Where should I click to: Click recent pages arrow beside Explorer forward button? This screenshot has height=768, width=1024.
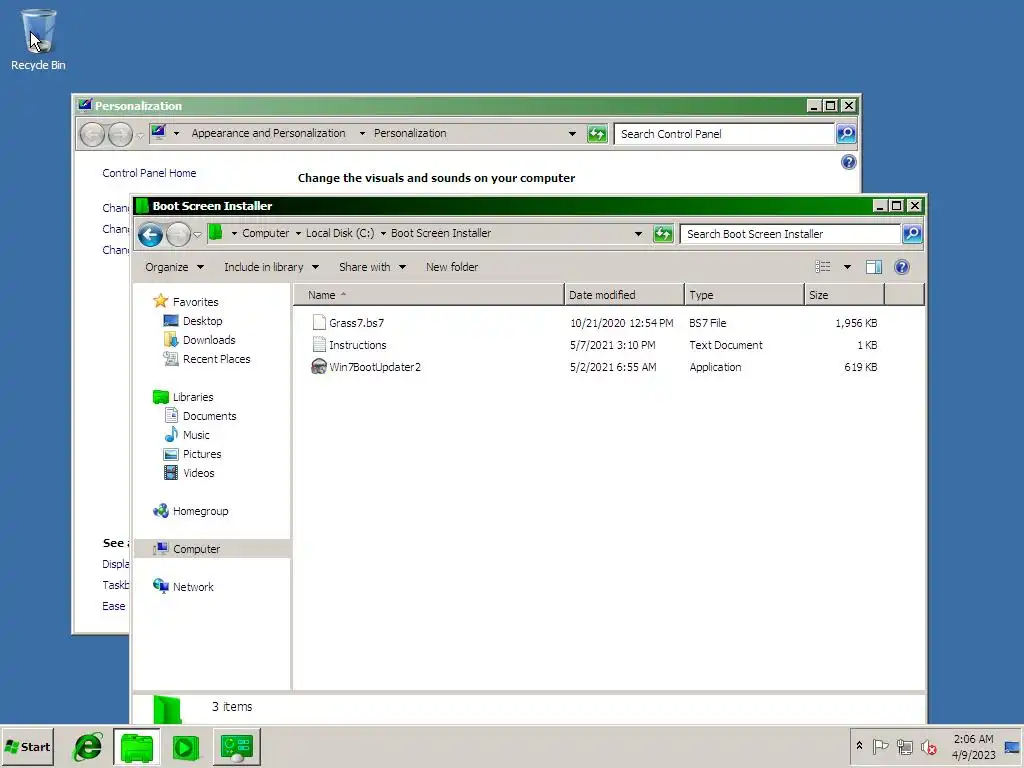tap(197, 234)
